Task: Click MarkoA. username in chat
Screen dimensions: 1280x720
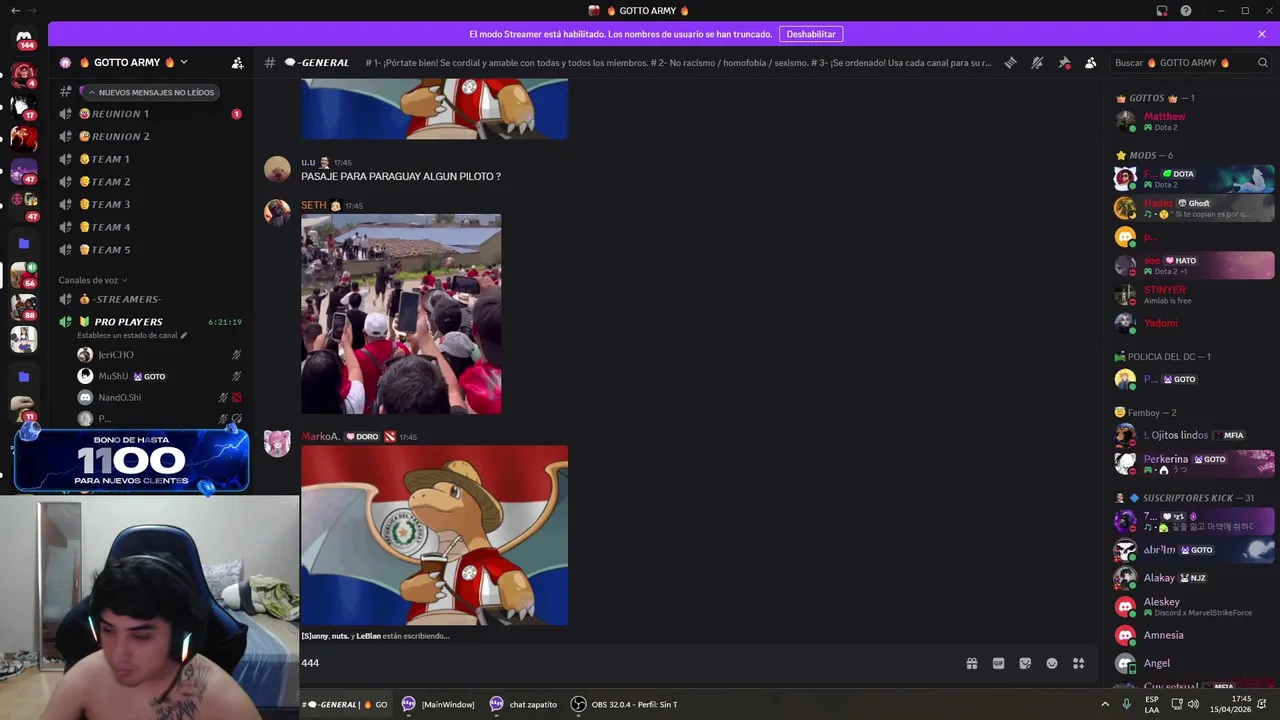Action: [321, 436]
